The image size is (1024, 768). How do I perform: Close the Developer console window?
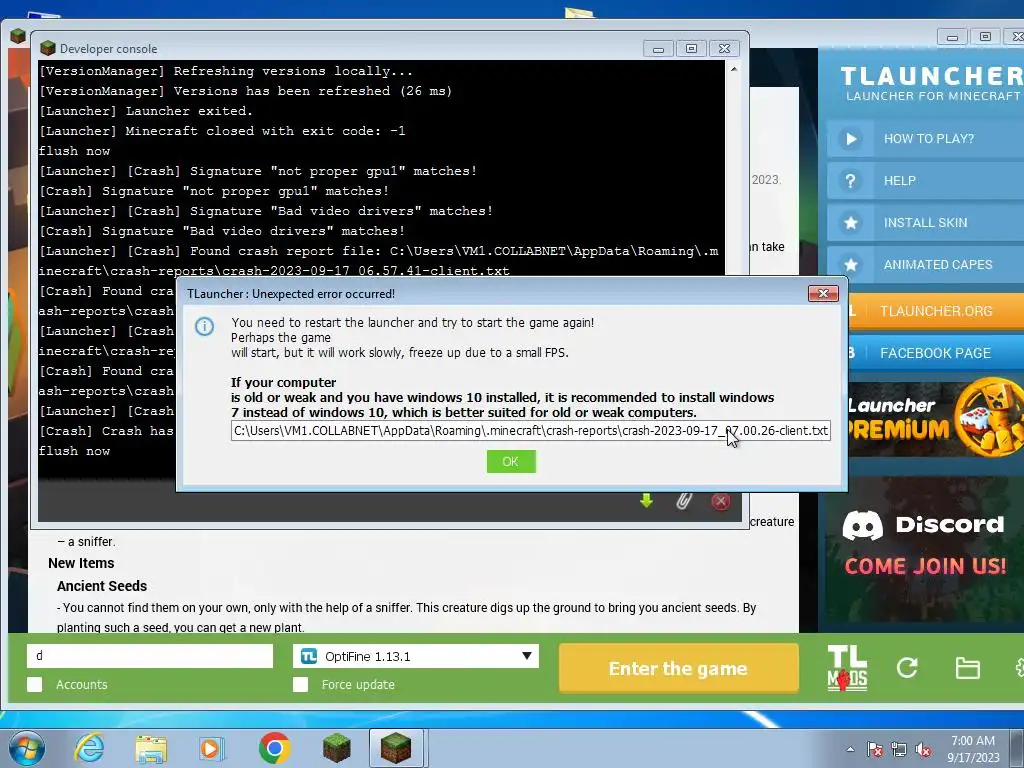(x=724, y=49)
